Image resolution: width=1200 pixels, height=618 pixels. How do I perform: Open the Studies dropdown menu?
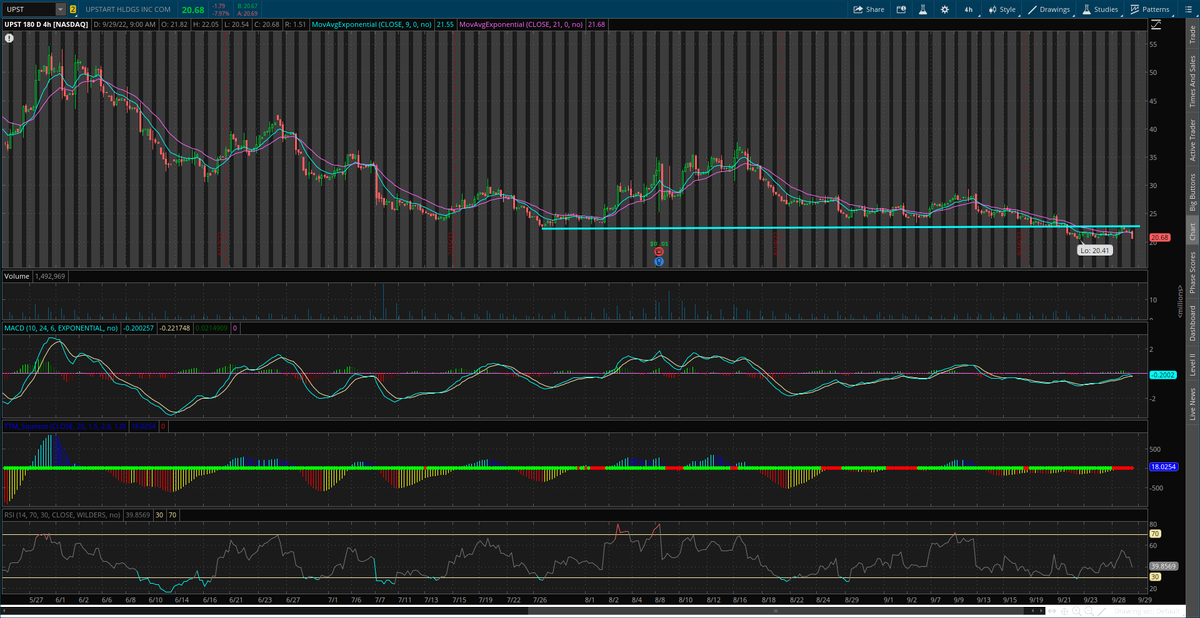(1099, 9)
